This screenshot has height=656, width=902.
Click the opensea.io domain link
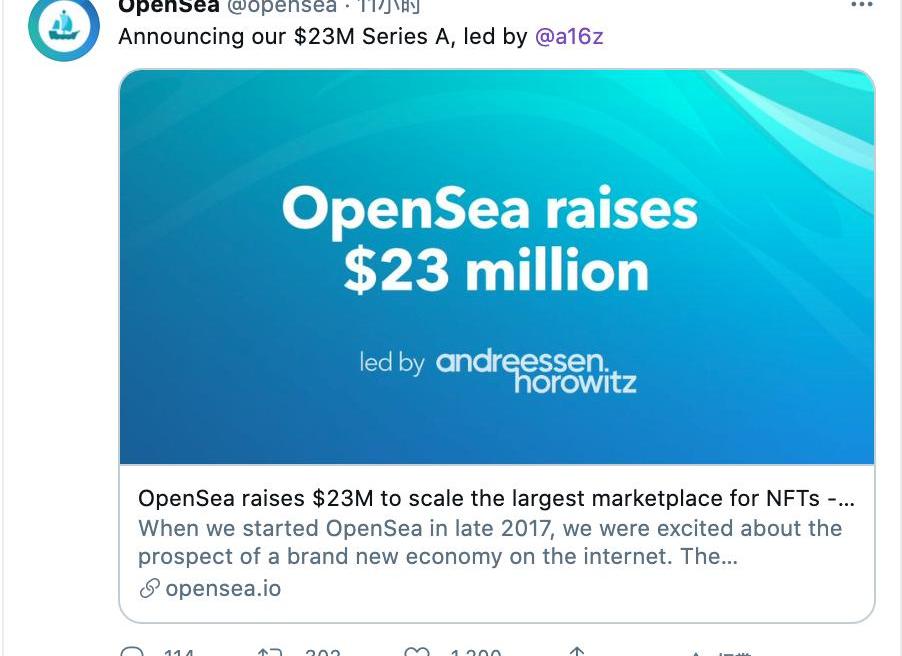pyautogui.click(x=223, y=589)
